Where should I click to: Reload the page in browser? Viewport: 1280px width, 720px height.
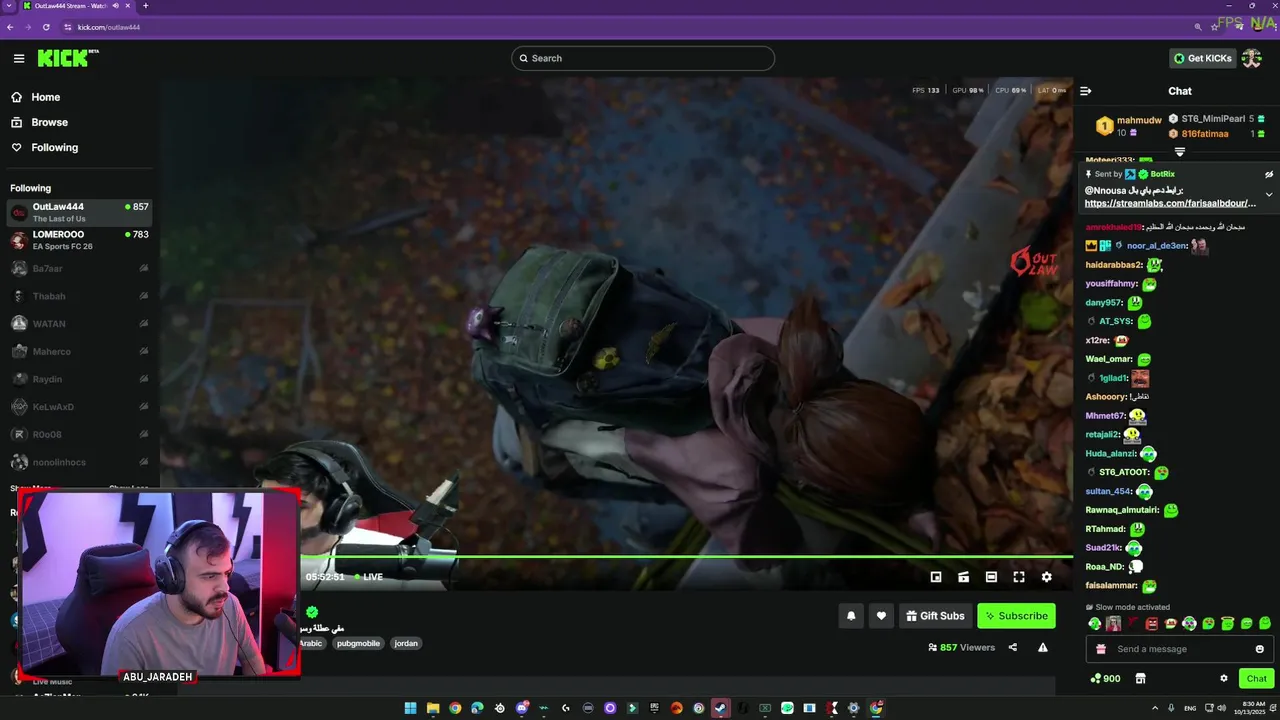pyautogui.click(x=46, y=27)
